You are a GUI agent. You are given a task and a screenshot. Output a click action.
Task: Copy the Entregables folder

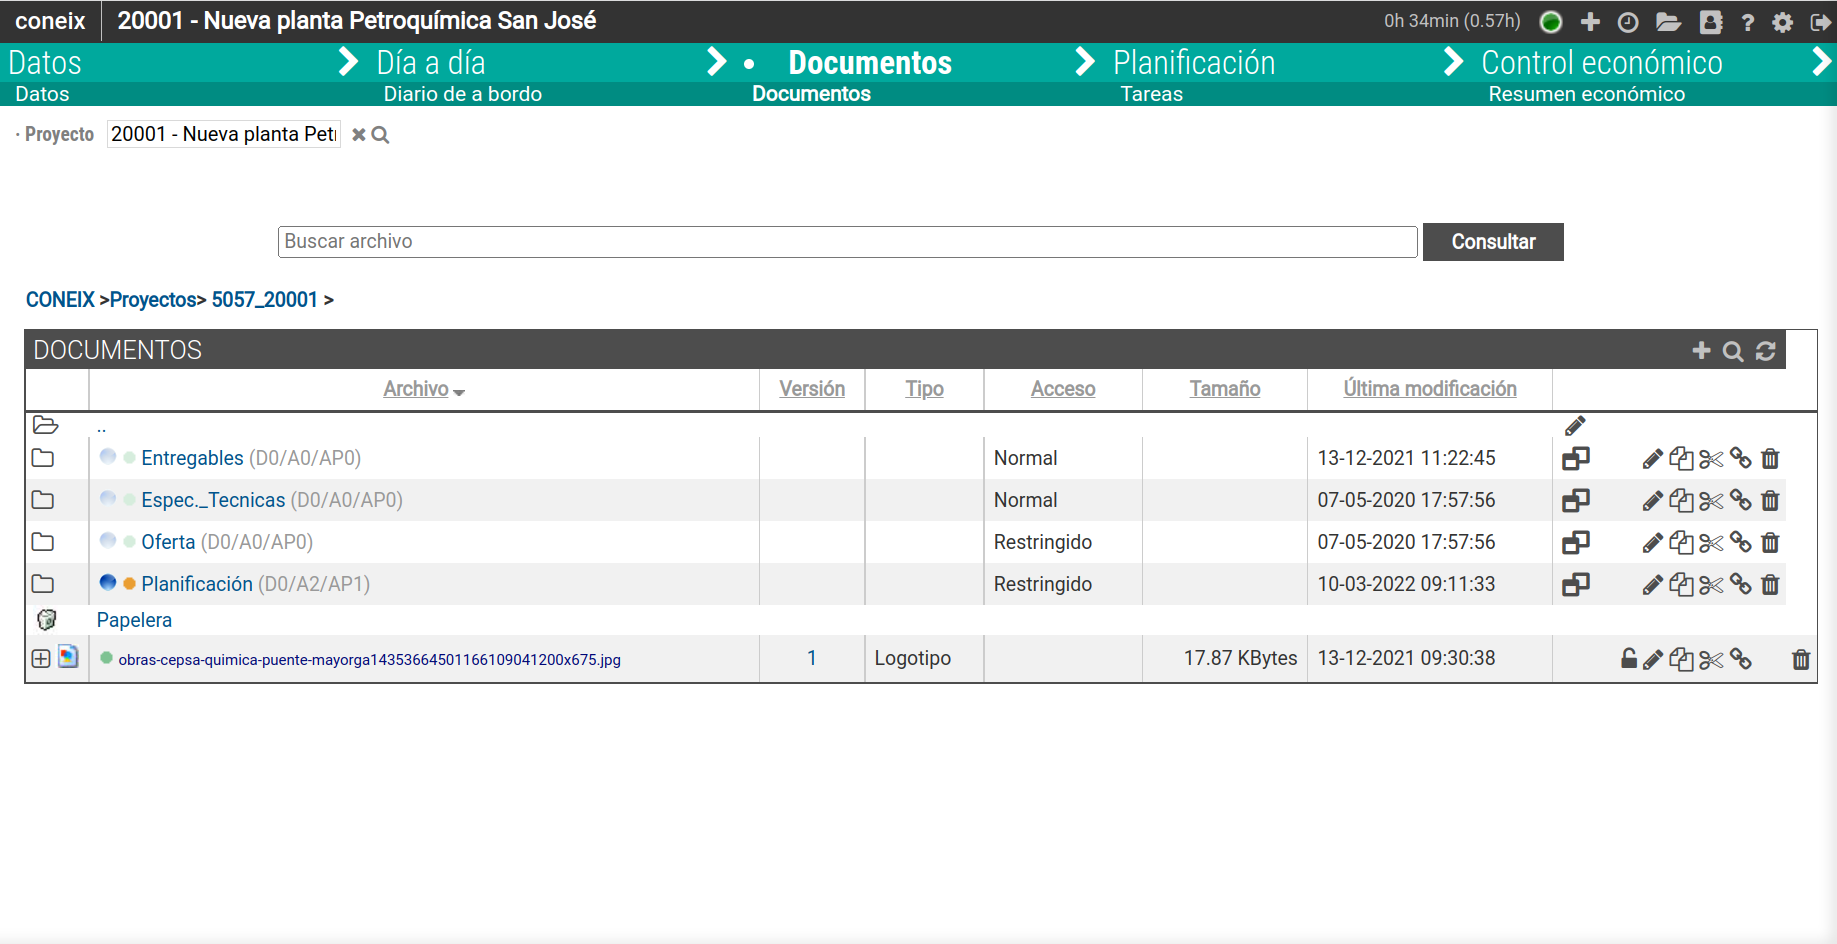tap(1682, 459)
